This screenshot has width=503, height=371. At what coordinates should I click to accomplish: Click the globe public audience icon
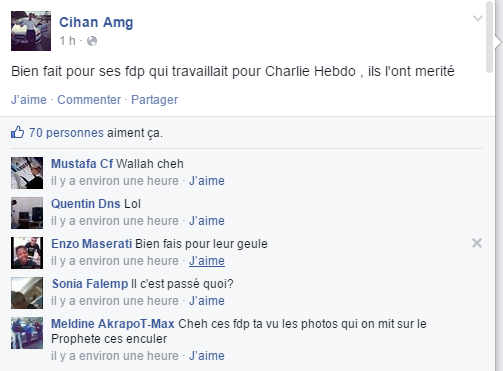click(92, 41)
